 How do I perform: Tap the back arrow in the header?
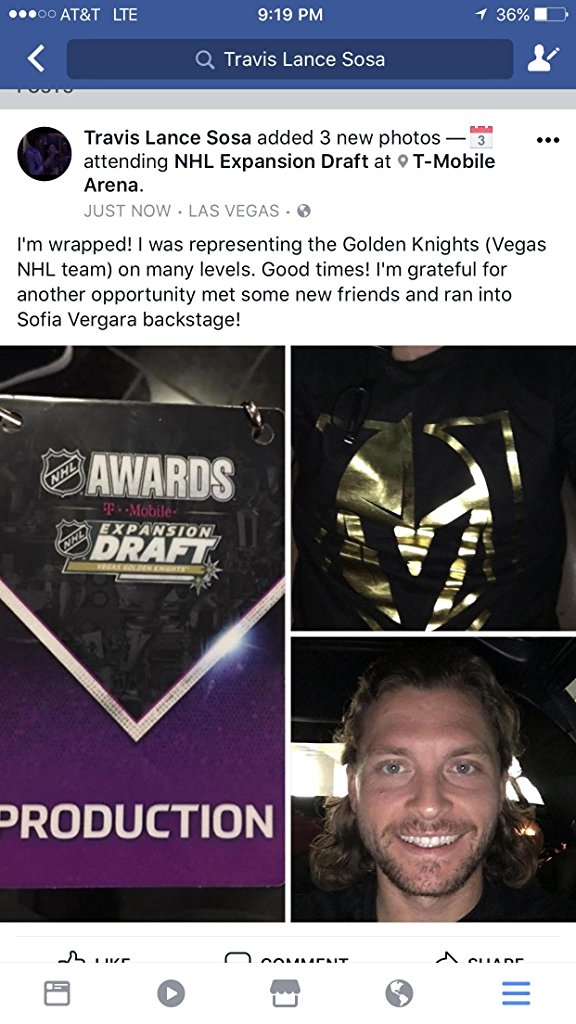coord(36,59)
